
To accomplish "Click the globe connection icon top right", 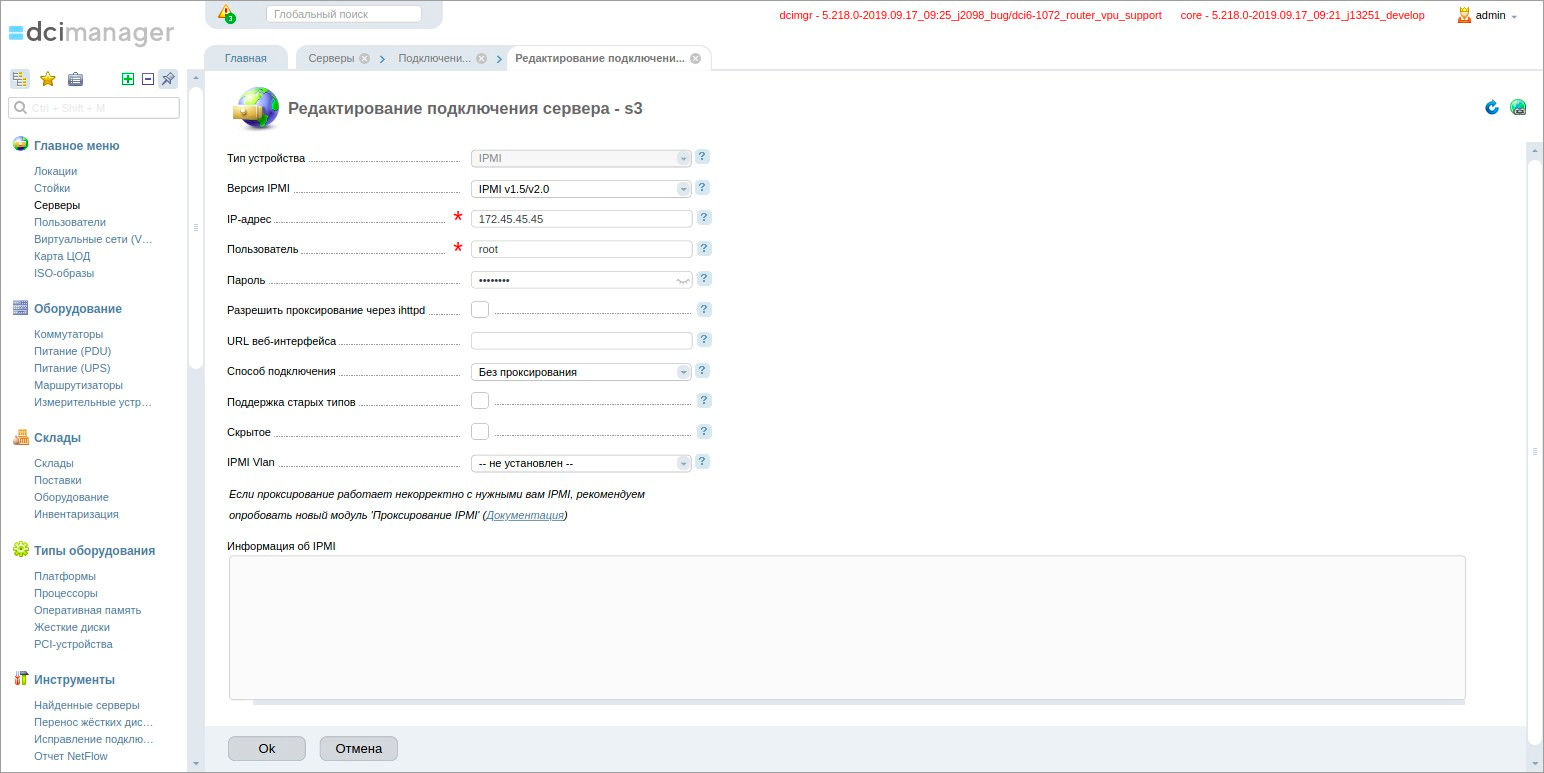I will tap(1518, 107).
